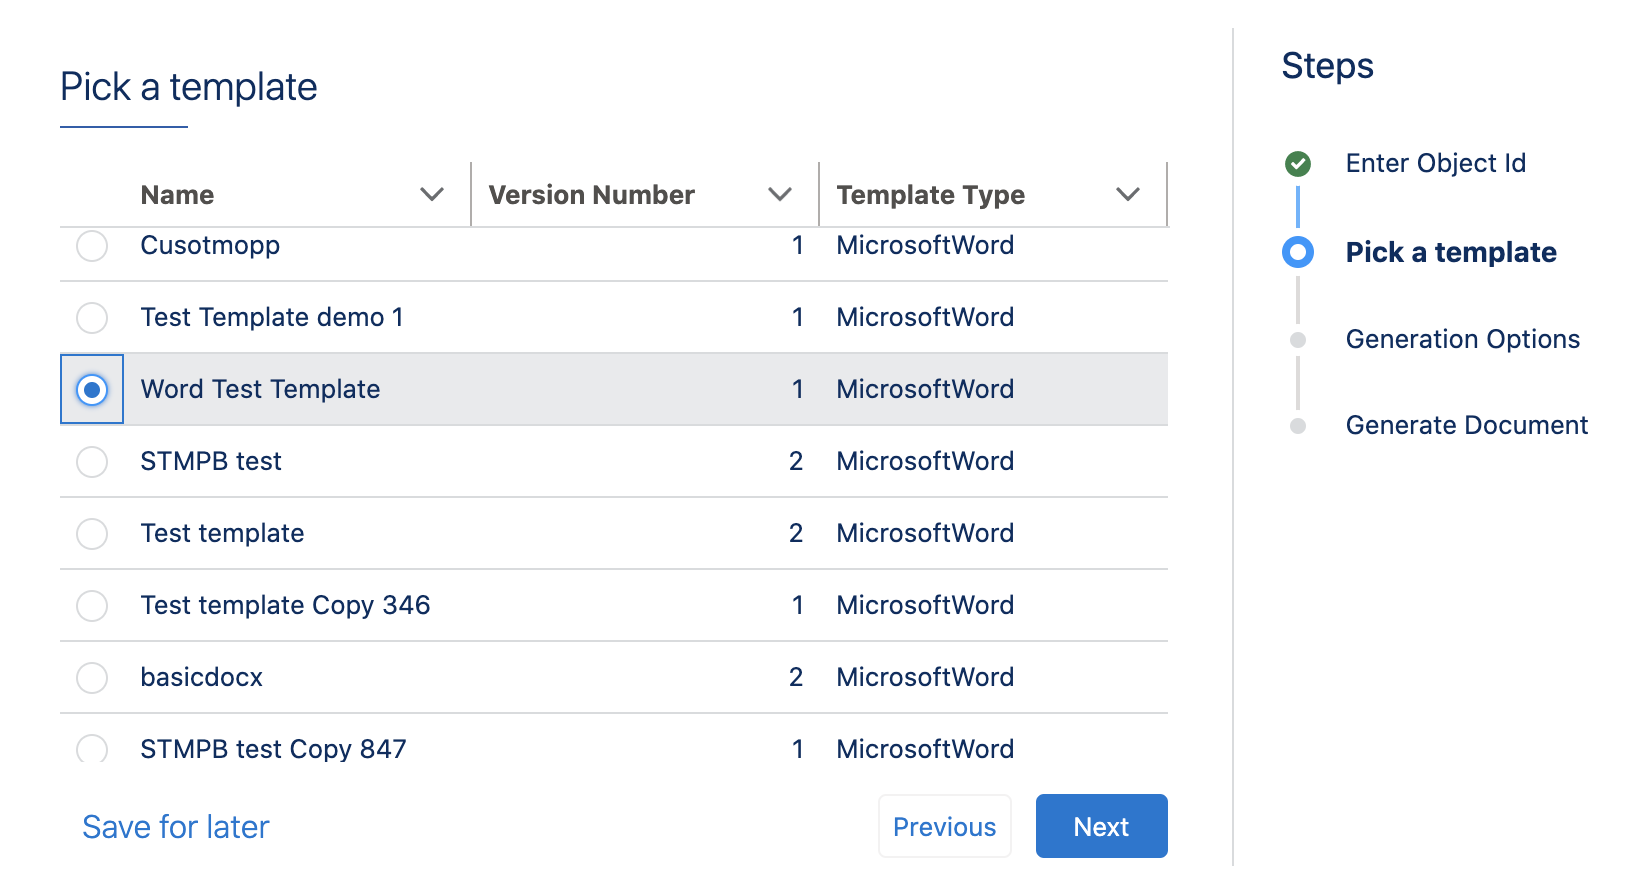The width and height of the screenshot is (1640, 884).
Task: Click the green checkmark for Enter Object Id
Action: click(1298, 163)
